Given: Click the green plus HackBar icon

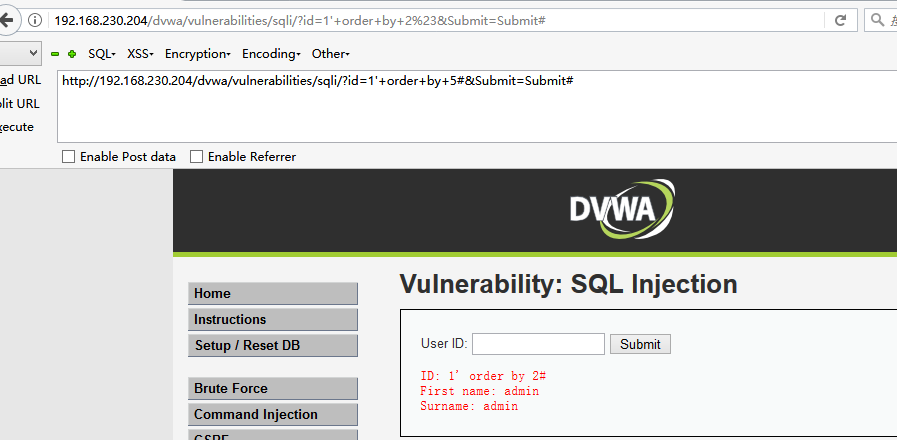Looking at the screenshot, I should tap(72, 54).
